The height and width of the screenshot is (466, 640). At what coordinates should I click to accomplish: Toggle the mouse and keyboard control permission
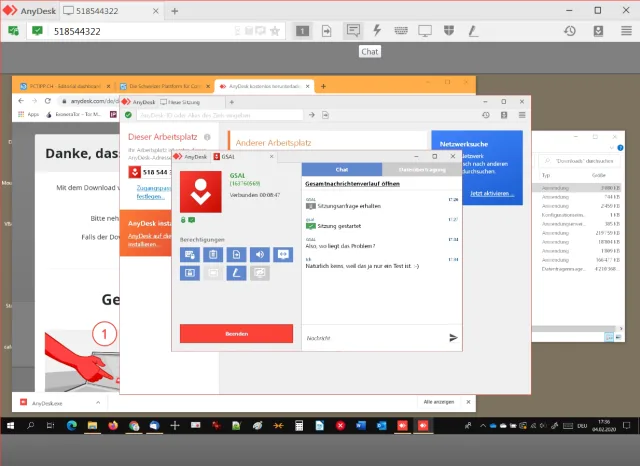(x=190, y=255)
